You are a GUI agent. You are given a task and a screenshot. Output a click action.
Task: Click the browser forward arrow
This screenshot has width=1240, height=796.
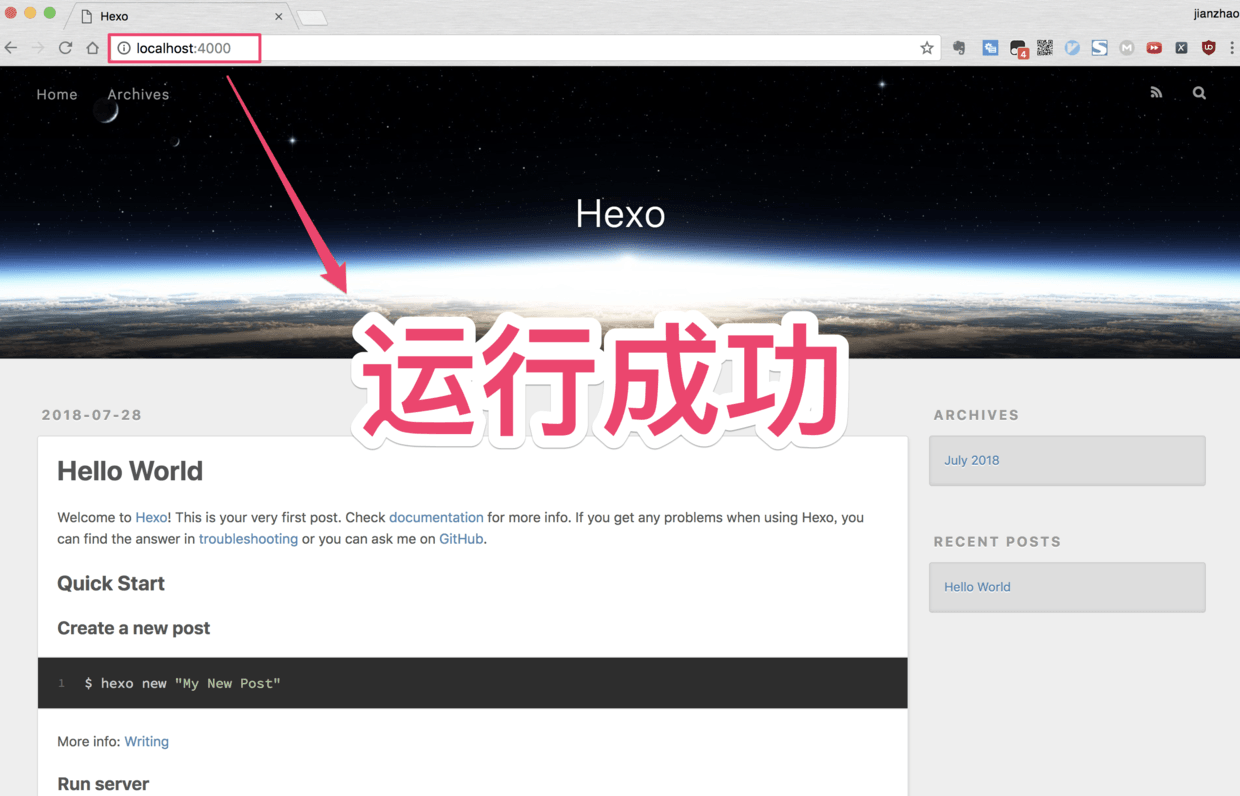pyautogui.click(x=38, y=48)
